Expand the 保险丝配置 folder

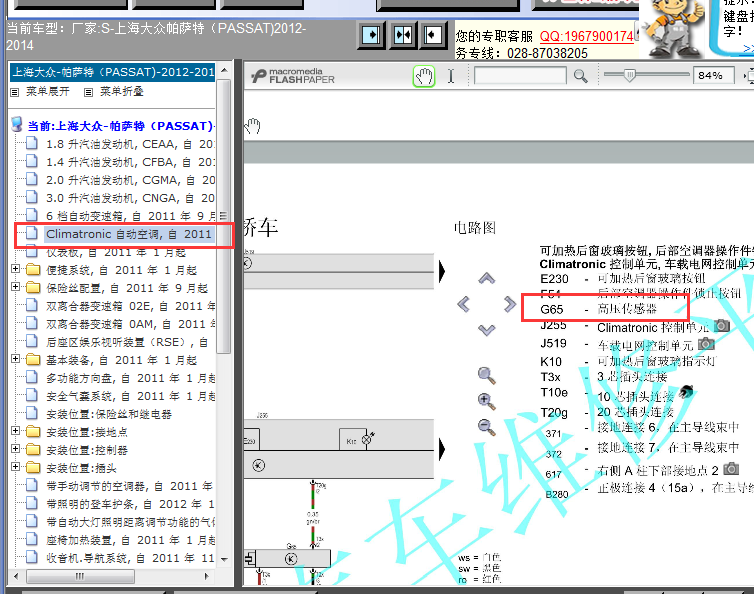point(15,287)
